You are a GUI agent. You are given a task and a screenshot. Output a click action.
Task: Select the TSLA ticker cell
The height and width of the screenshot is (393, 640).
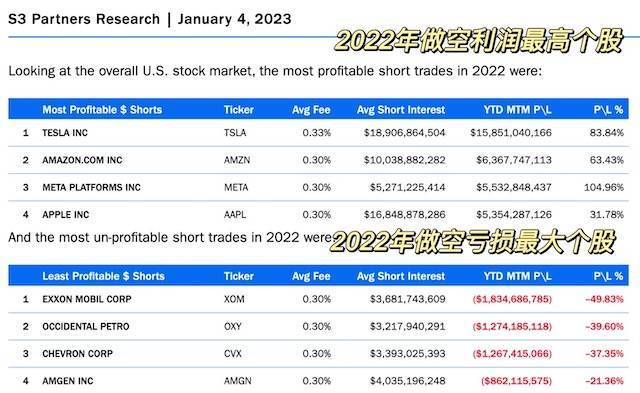tap(235, 133)
